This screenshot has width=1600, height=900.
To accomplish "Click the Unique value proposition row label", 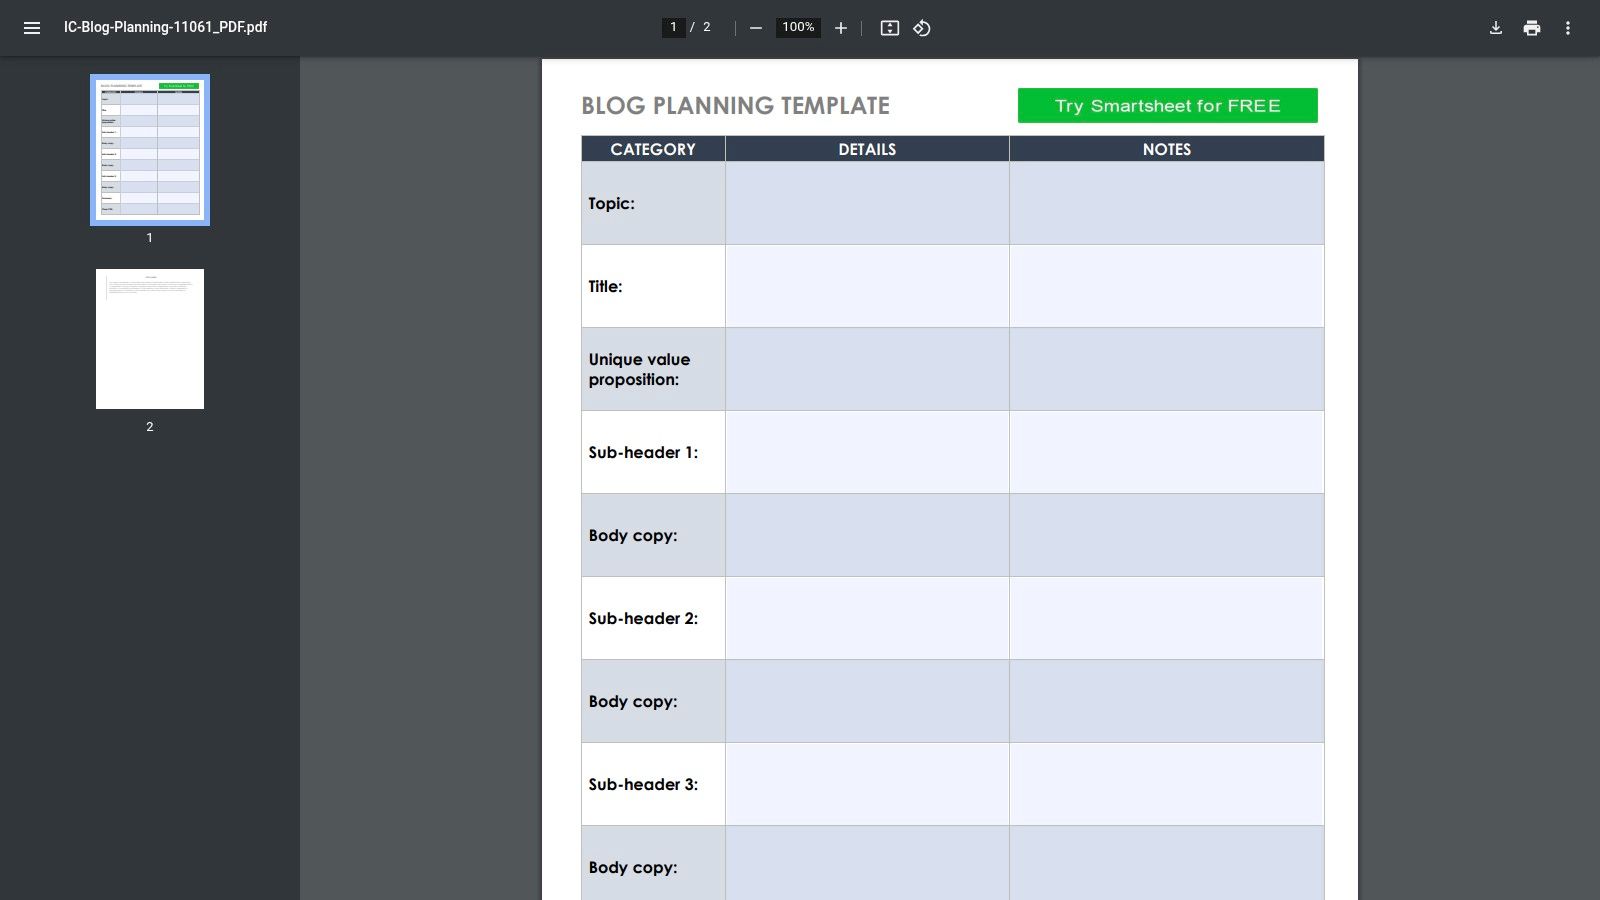I will (x=637, y=369).
